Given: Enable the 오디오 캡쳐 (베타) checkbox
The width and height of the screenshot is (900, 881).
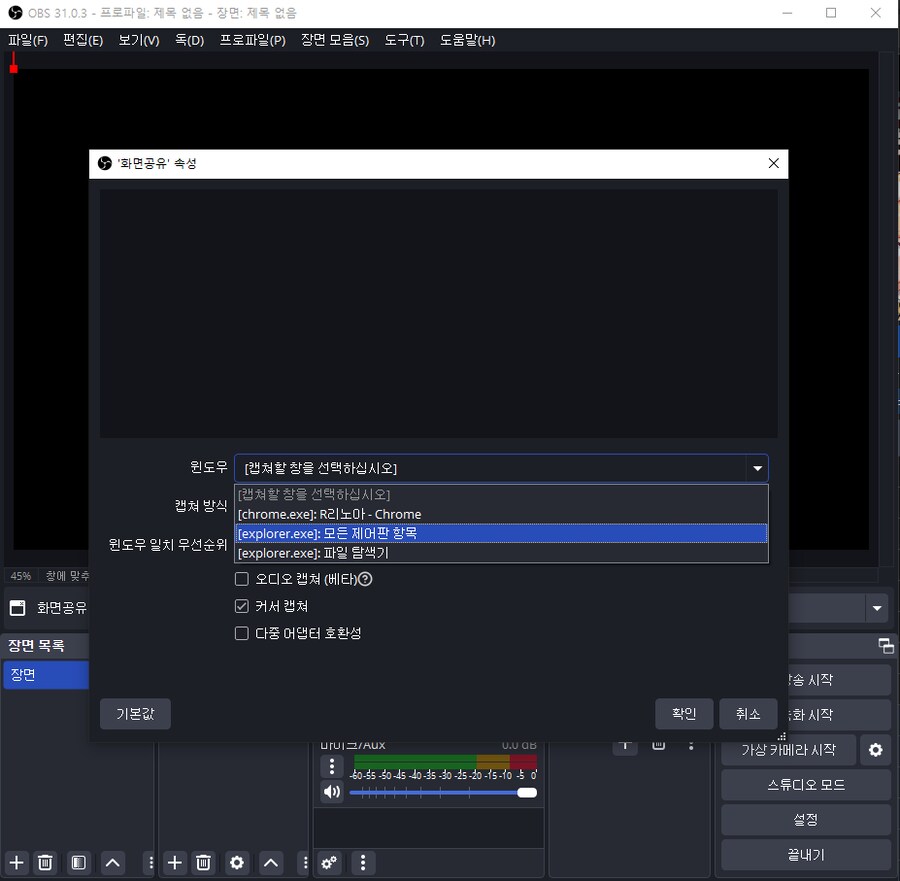Looking at the screenshot, I should (241, 579).
